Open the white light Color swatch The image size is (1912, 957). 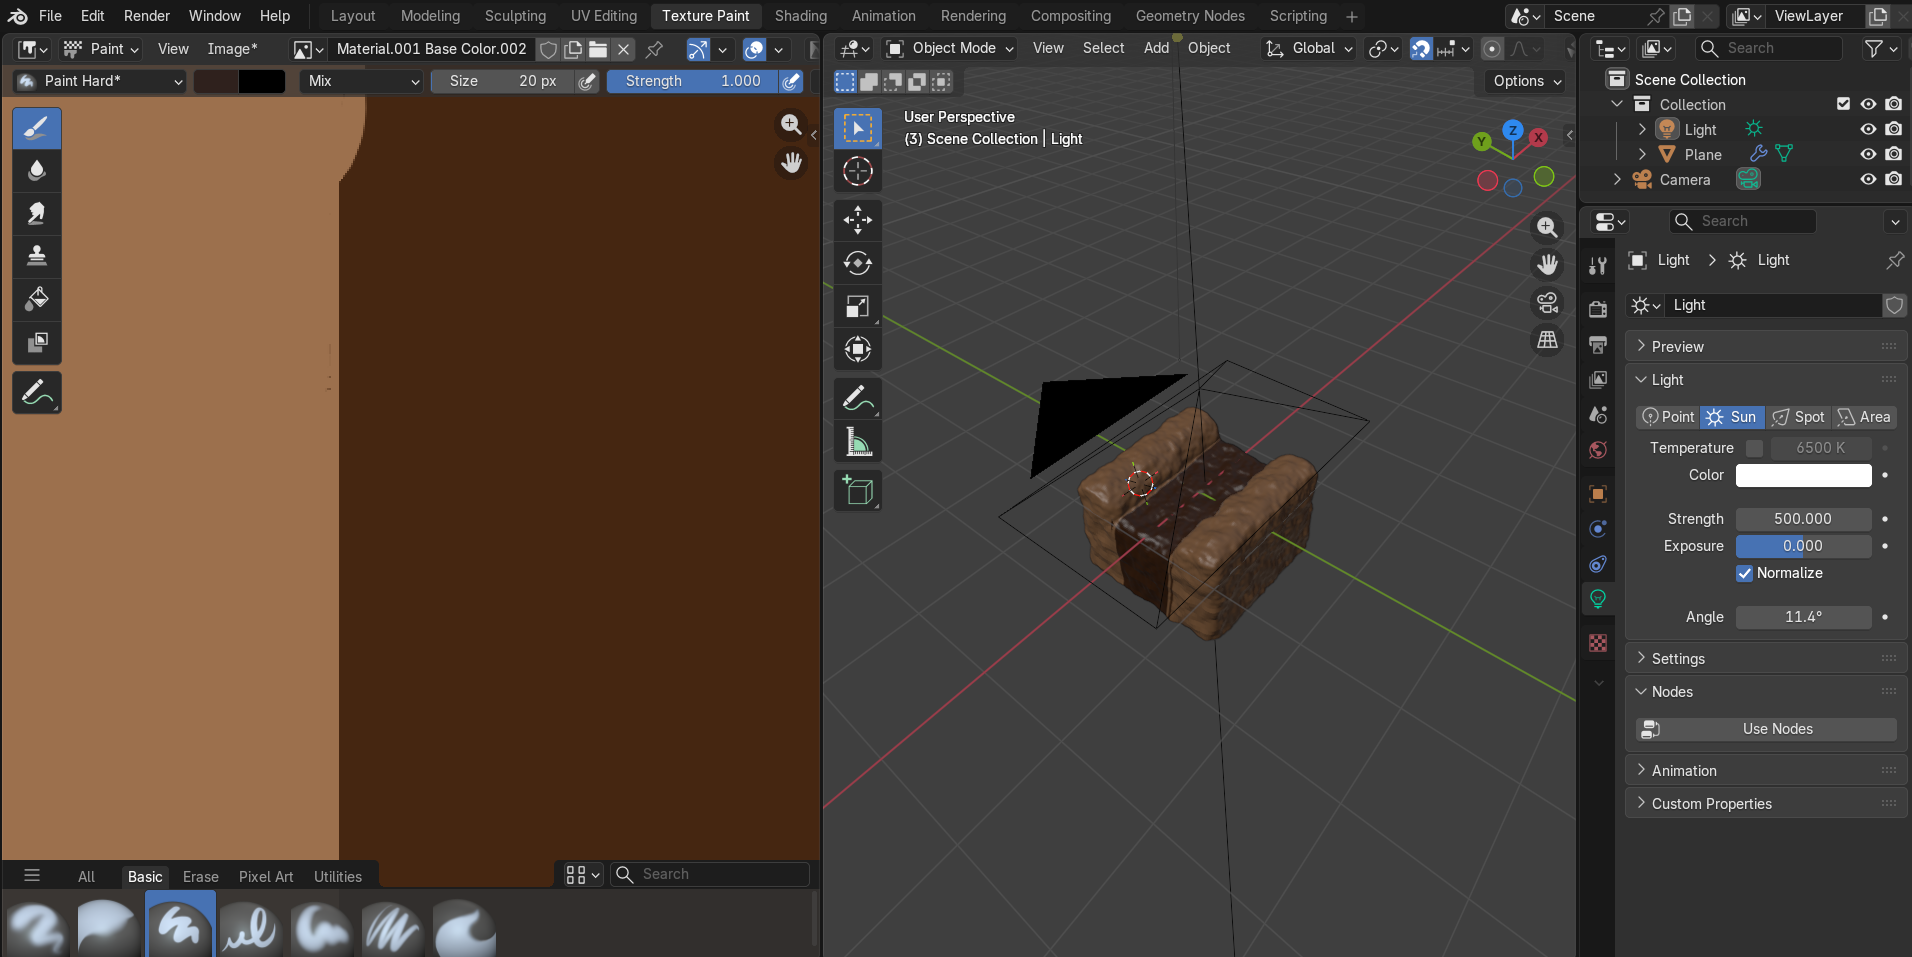[1803, 475]
